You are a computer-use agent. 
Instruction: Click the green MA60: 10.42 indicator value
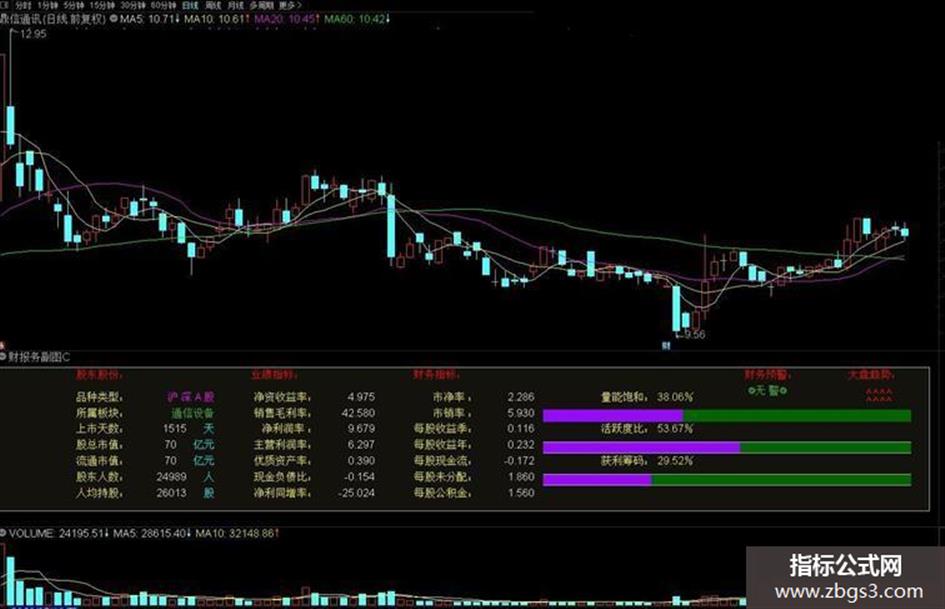pyautogui.click(x=357, y=19)
